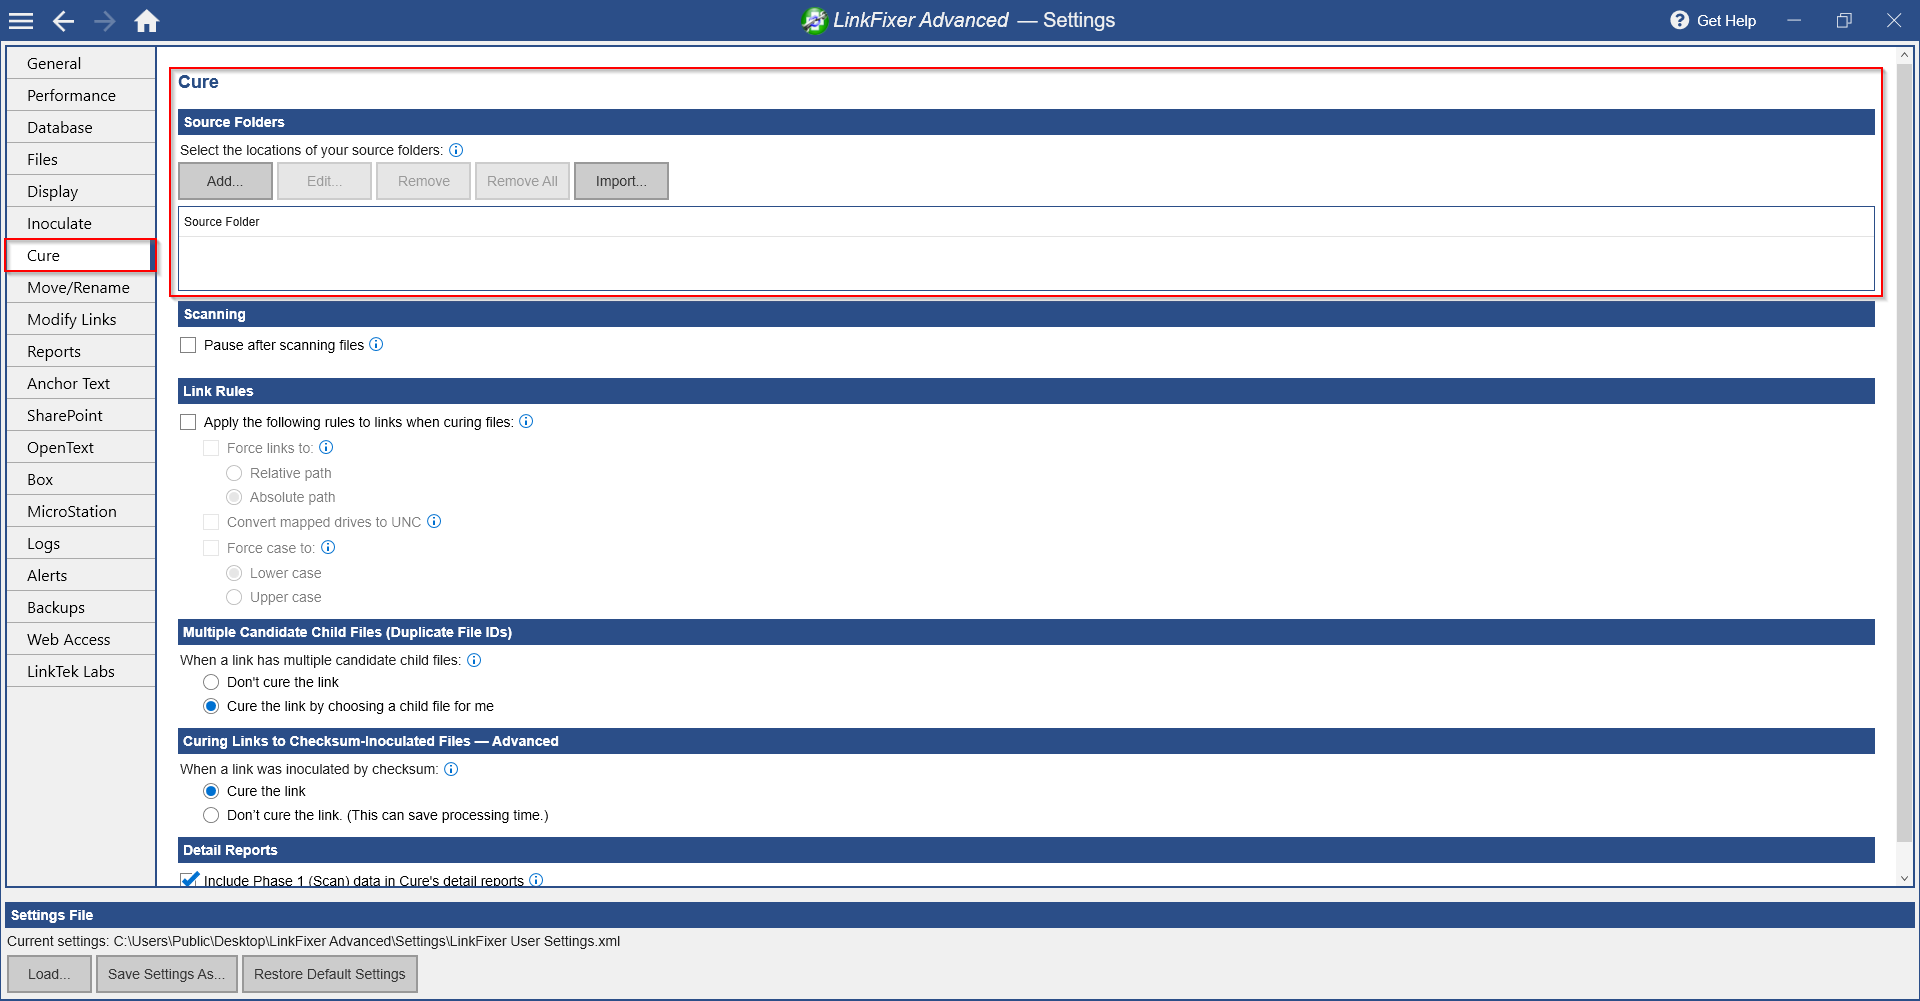
Task: Open the Move/Rename settings tab
Action: (81, 287)
